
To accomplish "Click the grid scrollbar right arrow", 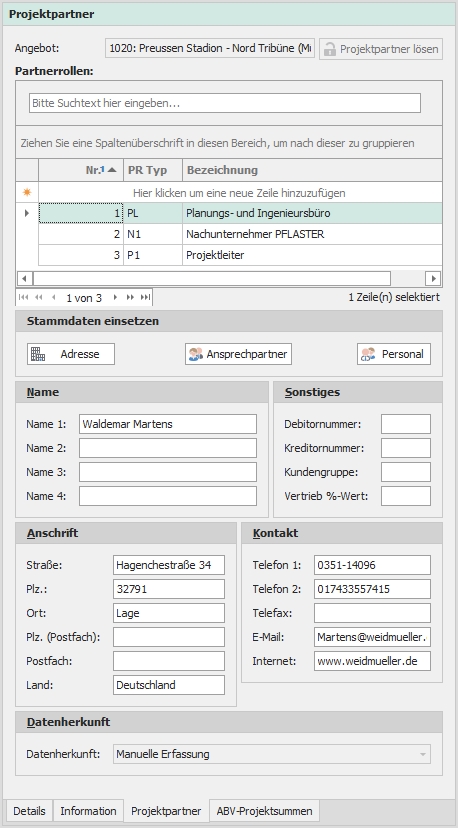I will click(x=433, y=278).
